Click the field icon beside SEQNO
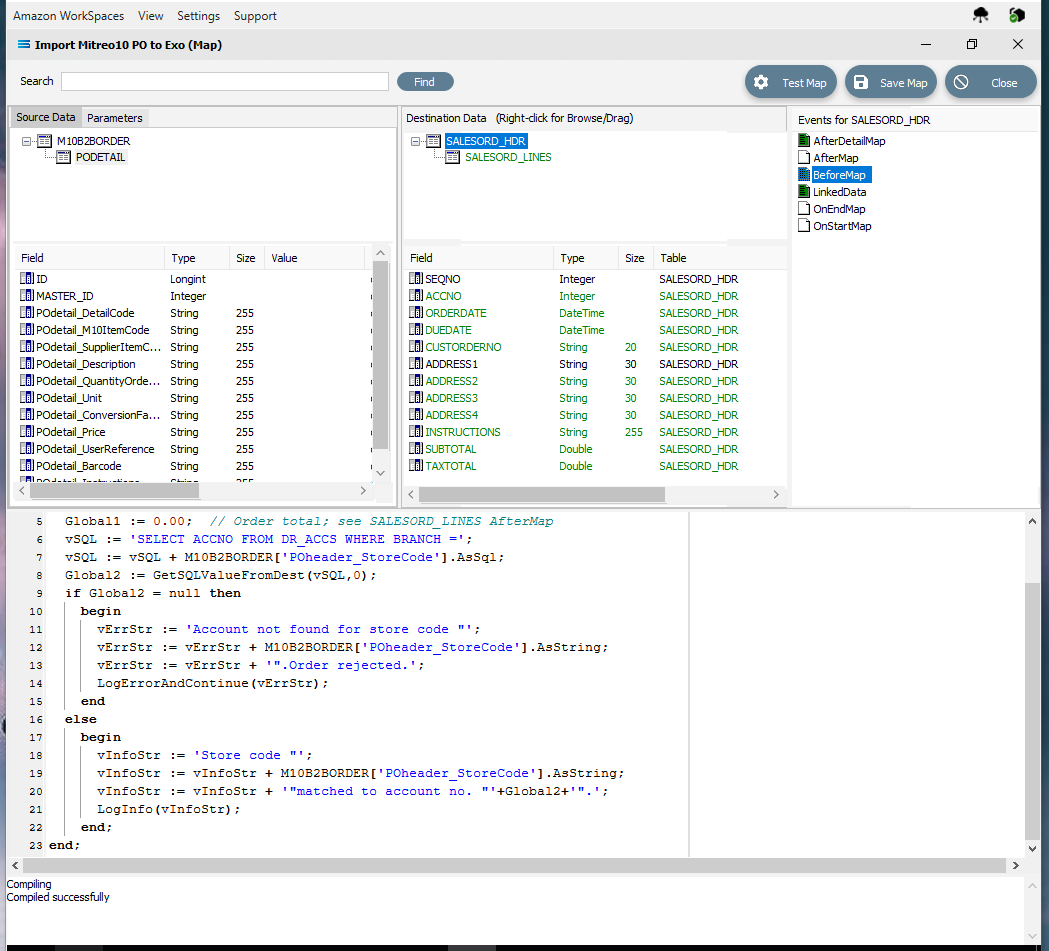This screenshot has height=951, width=1049. point(416,279)
